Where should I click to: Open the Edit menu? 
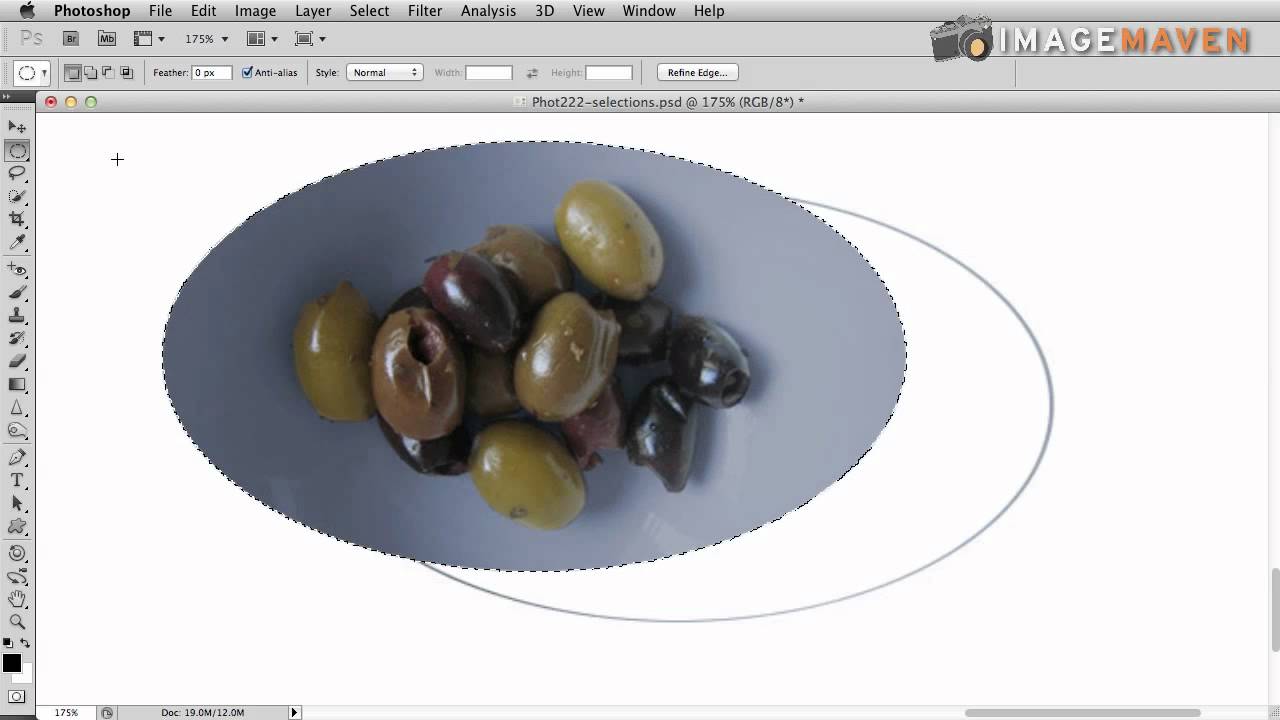(x=204, y=11)
